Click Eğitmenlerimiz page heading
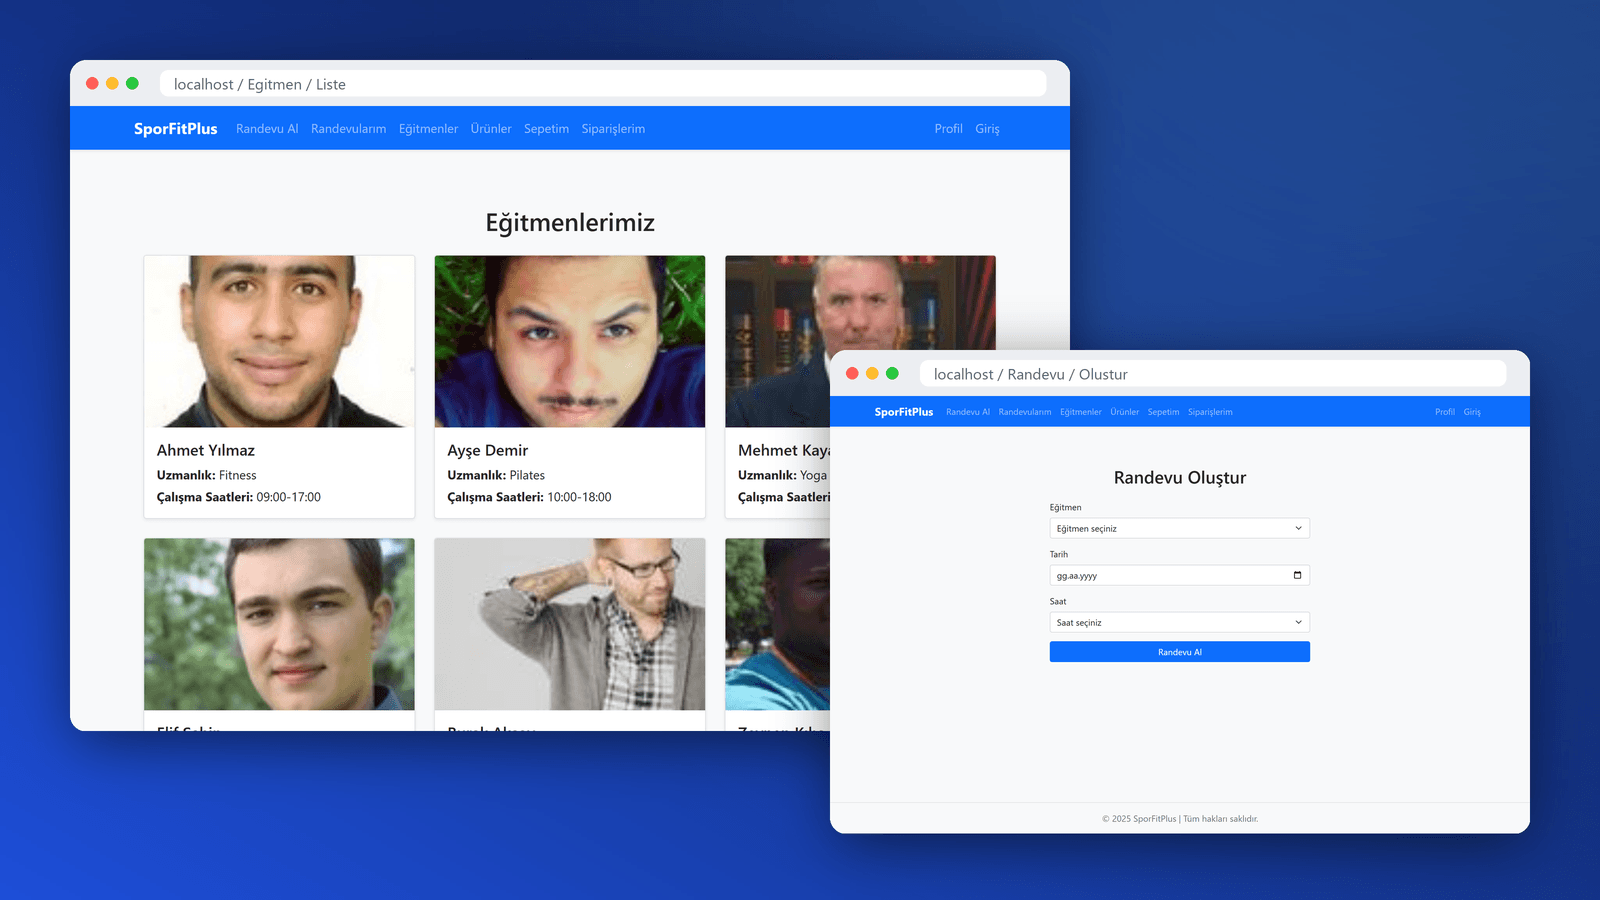This screenshot has width=1600, height=900. coord(570,222)
